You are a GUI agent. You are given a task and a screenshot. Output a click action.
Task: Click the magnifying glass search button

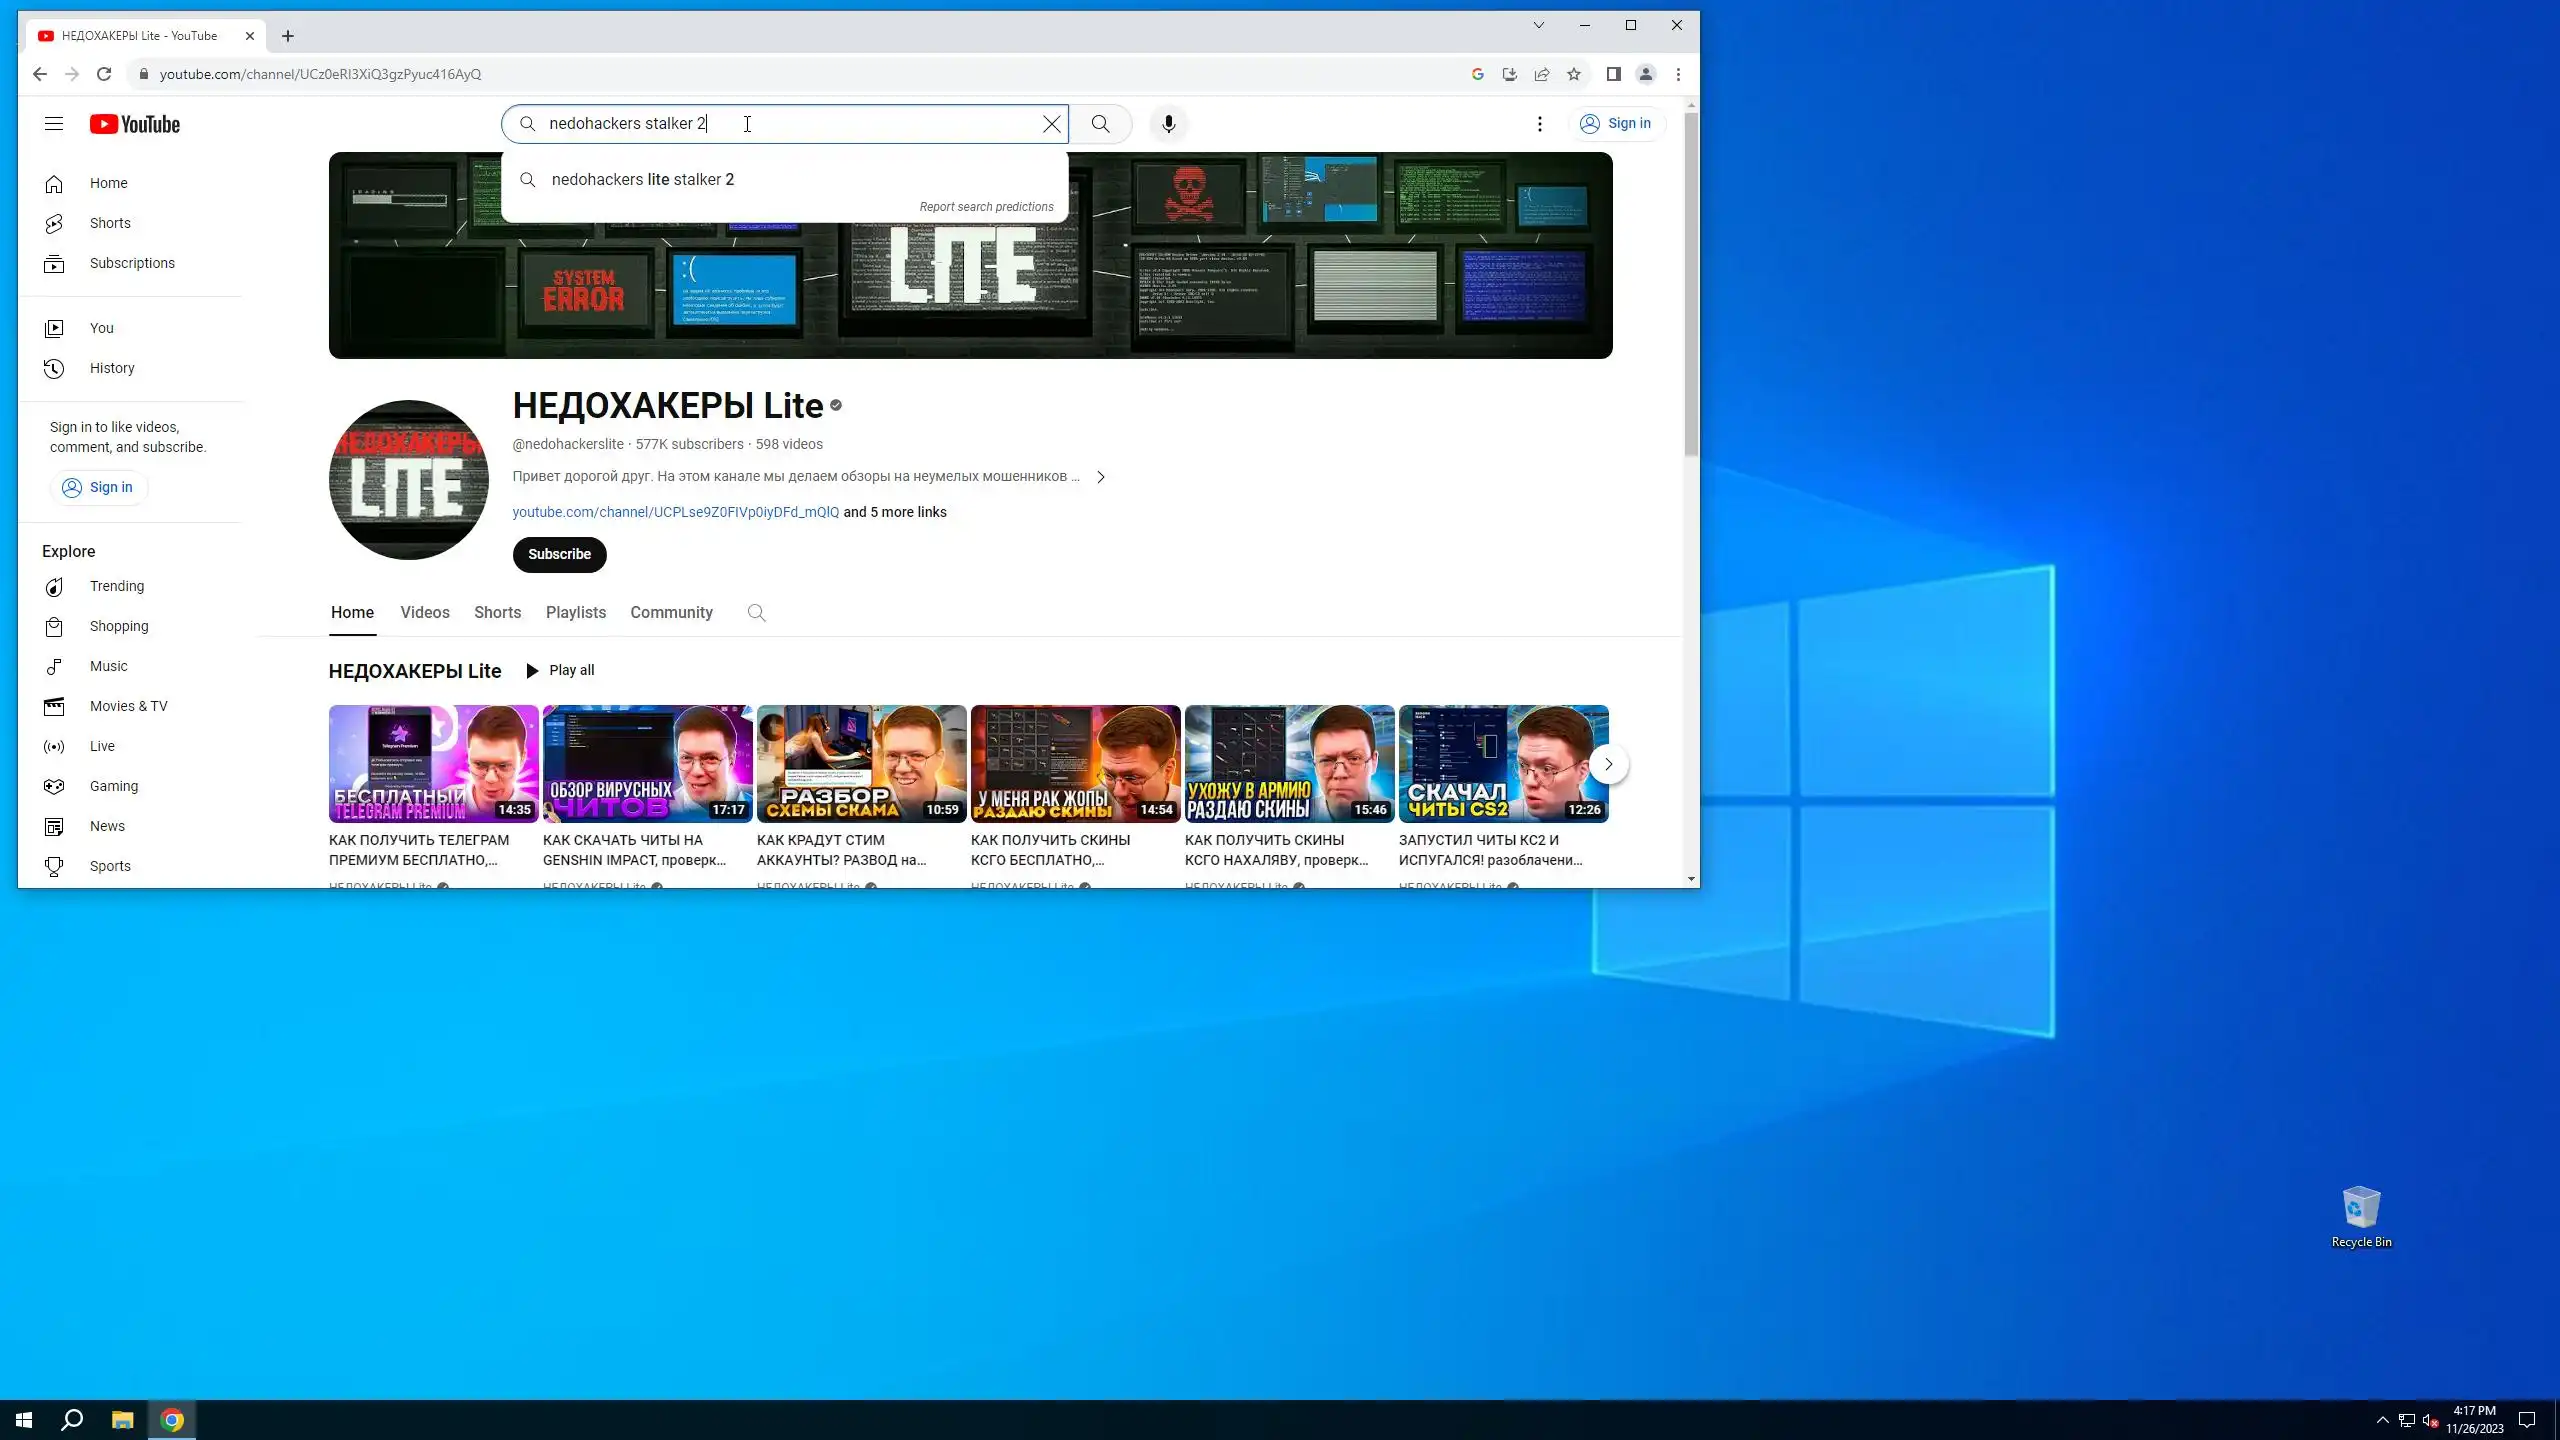click(1100, 124)
